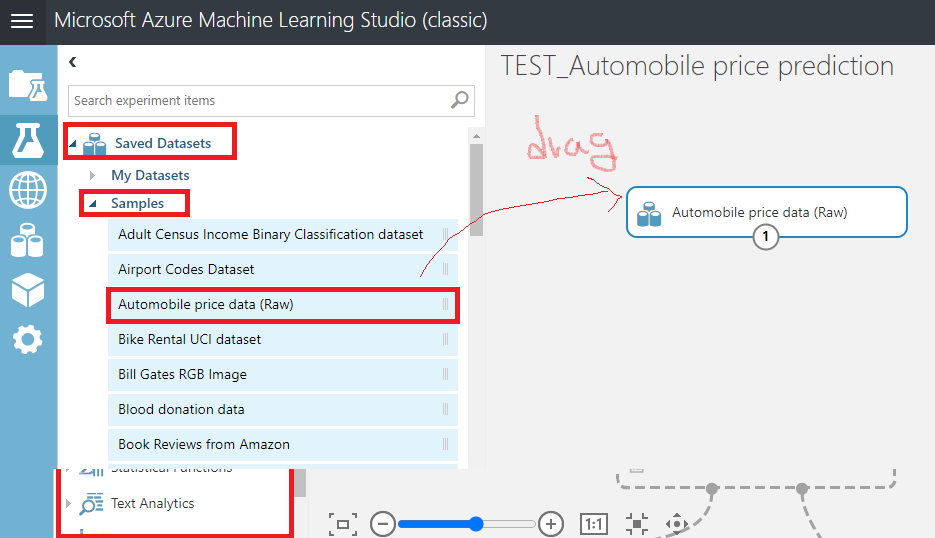Select Automobile price data (Raw) in list
This screenshot has height=538, width=935.
(283, 305)
